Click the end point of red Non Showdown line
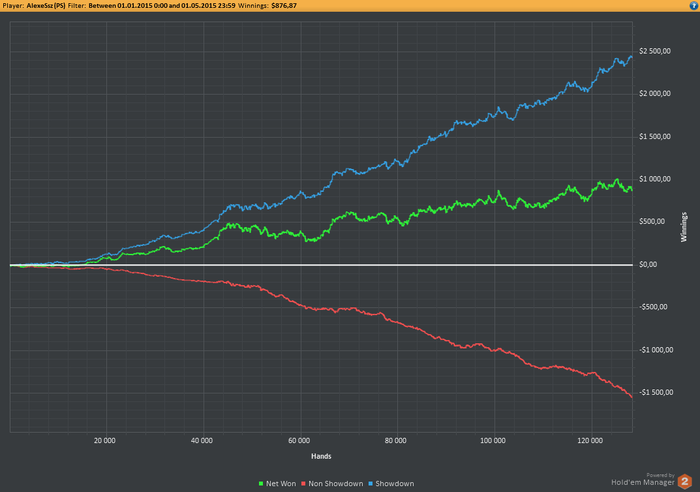The height and width of the screenshot is (492, 700). [x=631, y=397]
